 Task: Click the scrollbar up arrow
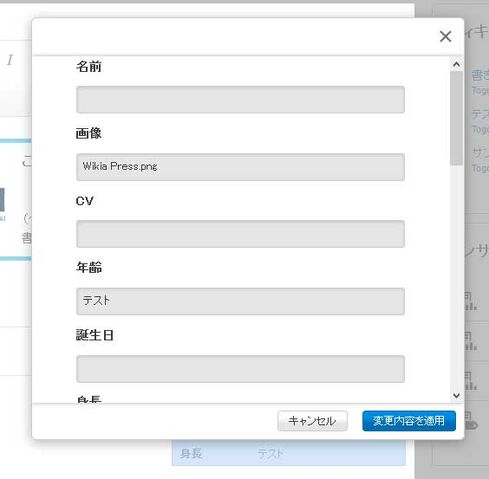pyautogui.click(x=456, y=64)
